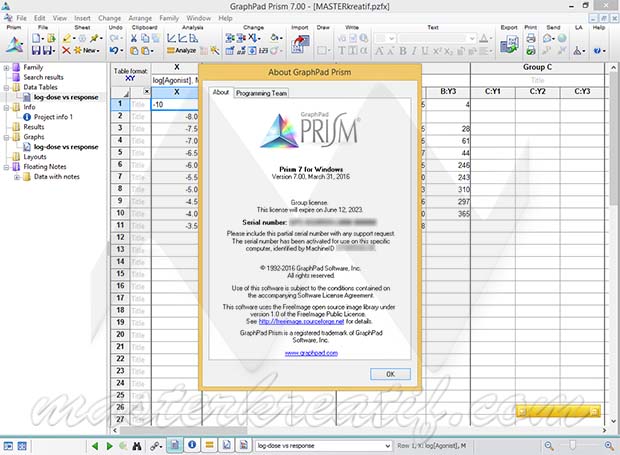This screenshot has width=620, height=455.
Task: Switch to the Programming Team tab
Action: (261, 93)
